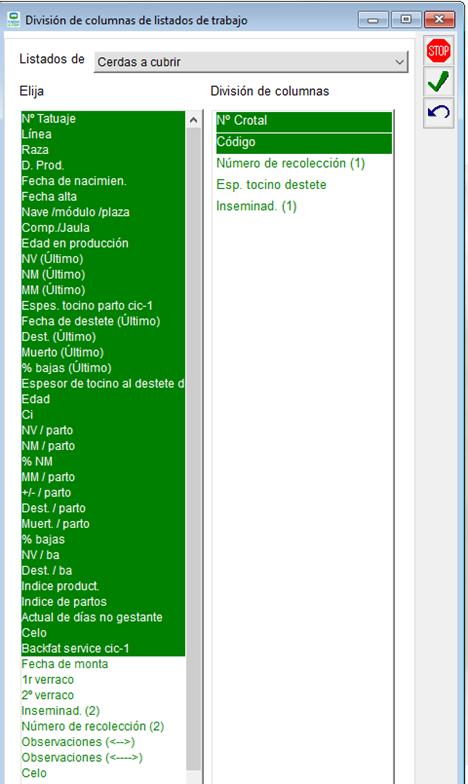Select D. Prod. in the list

pos(103,165)
